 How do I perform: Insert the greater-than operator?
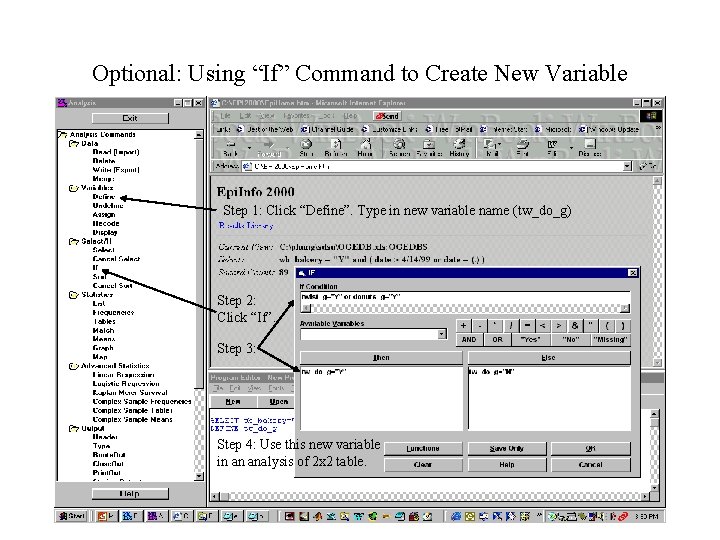click(x=558, y=326)
